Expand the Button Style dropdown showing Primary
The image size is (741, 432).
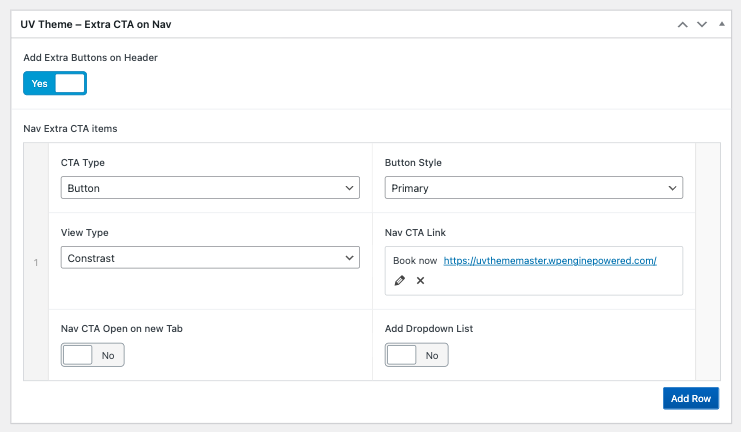click(x=533, y=188)
